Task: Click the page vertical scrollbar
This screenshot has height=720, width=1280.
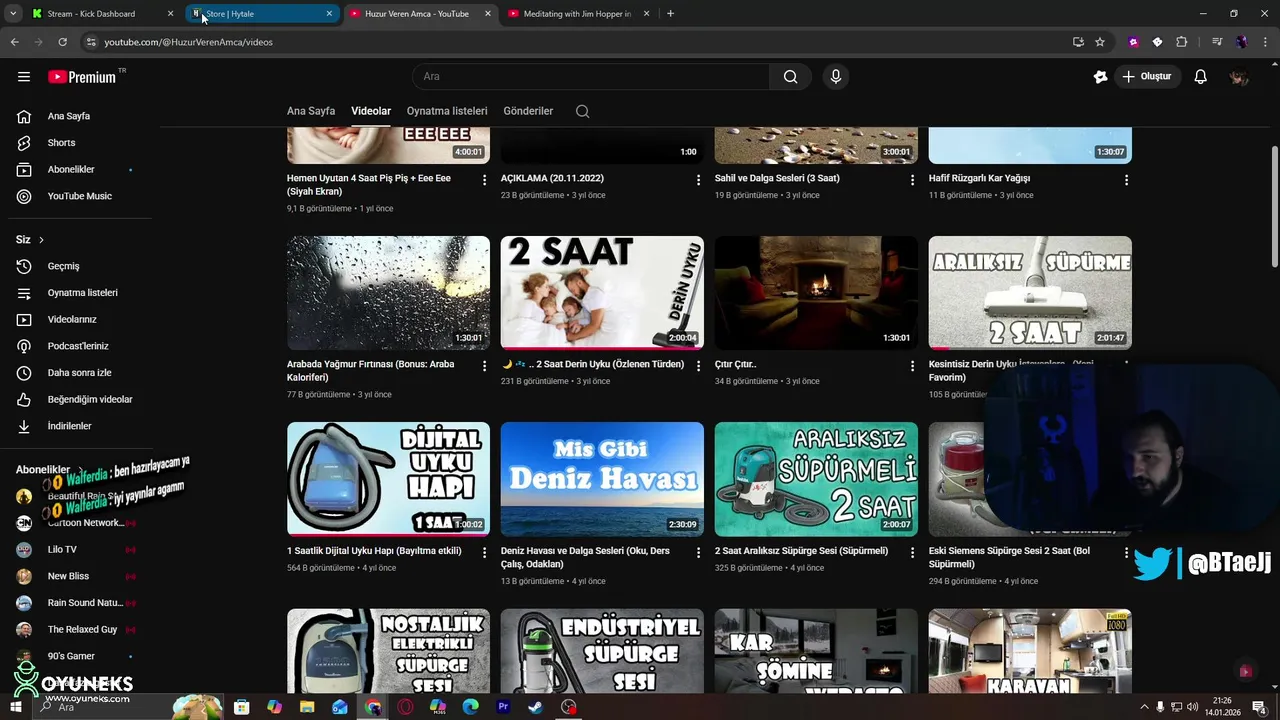Action: tap(1275, 205)
